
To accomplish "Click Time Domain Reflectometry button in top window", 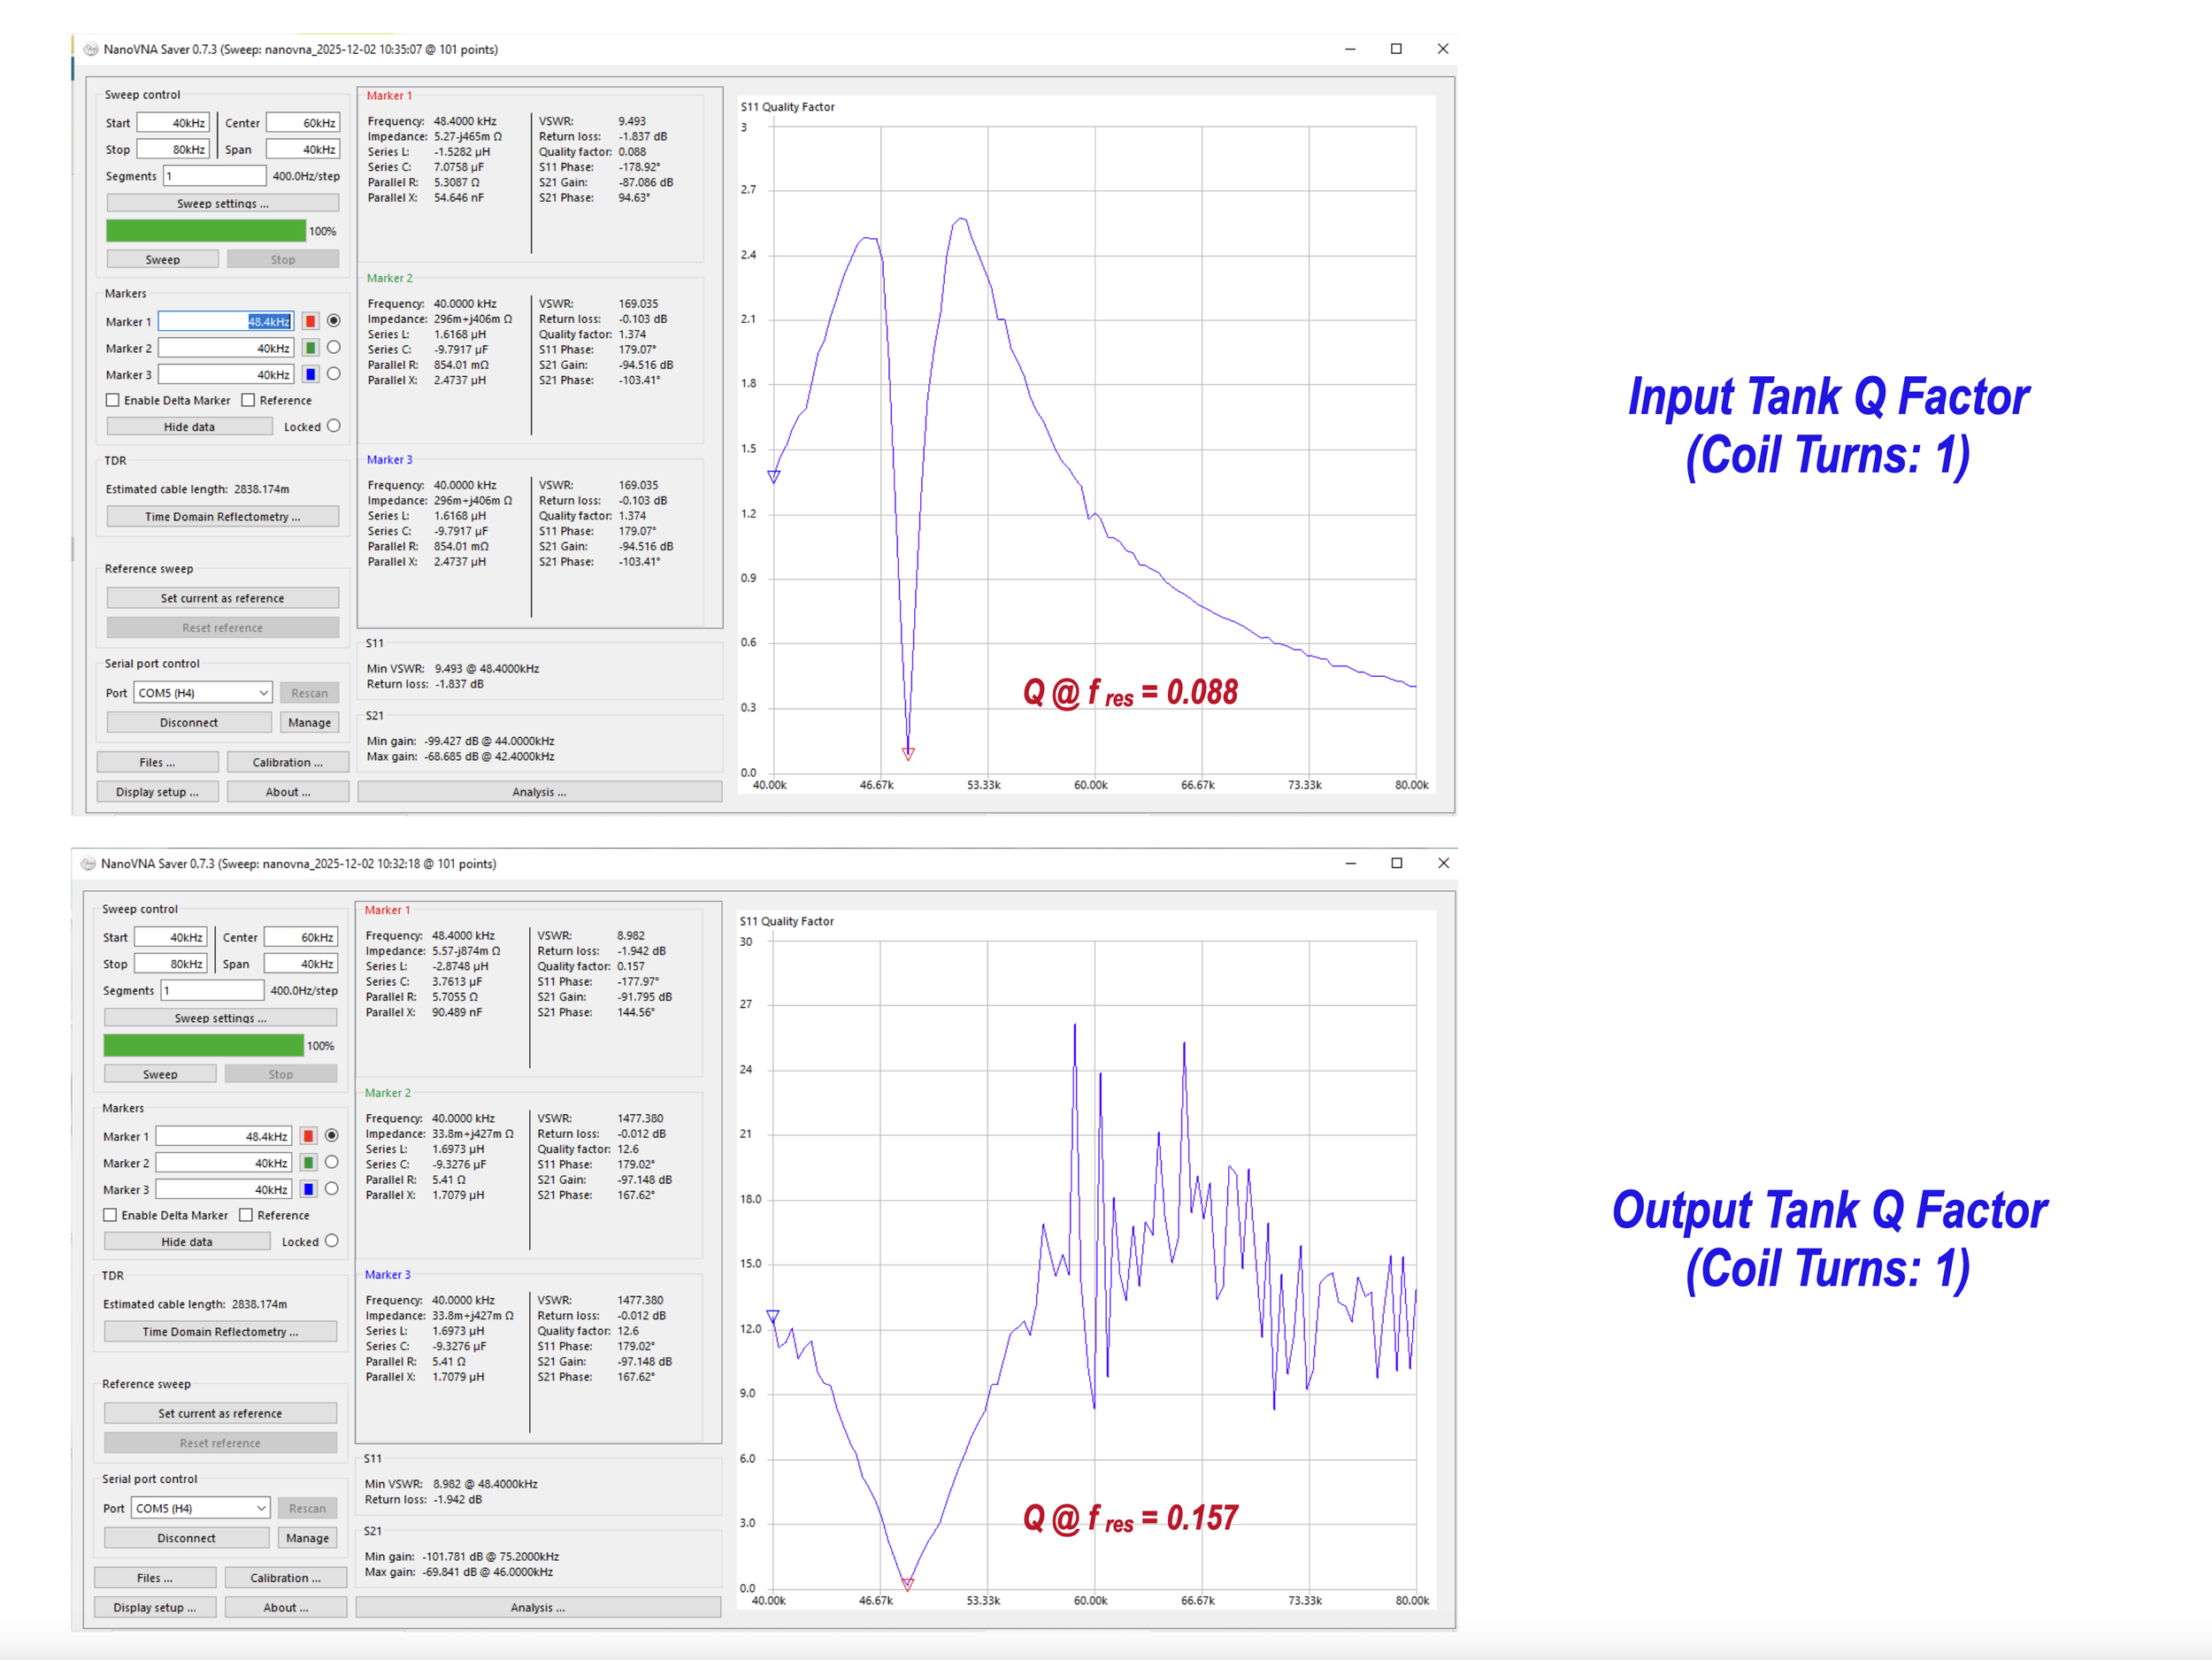I will click(x=222, y=517).
